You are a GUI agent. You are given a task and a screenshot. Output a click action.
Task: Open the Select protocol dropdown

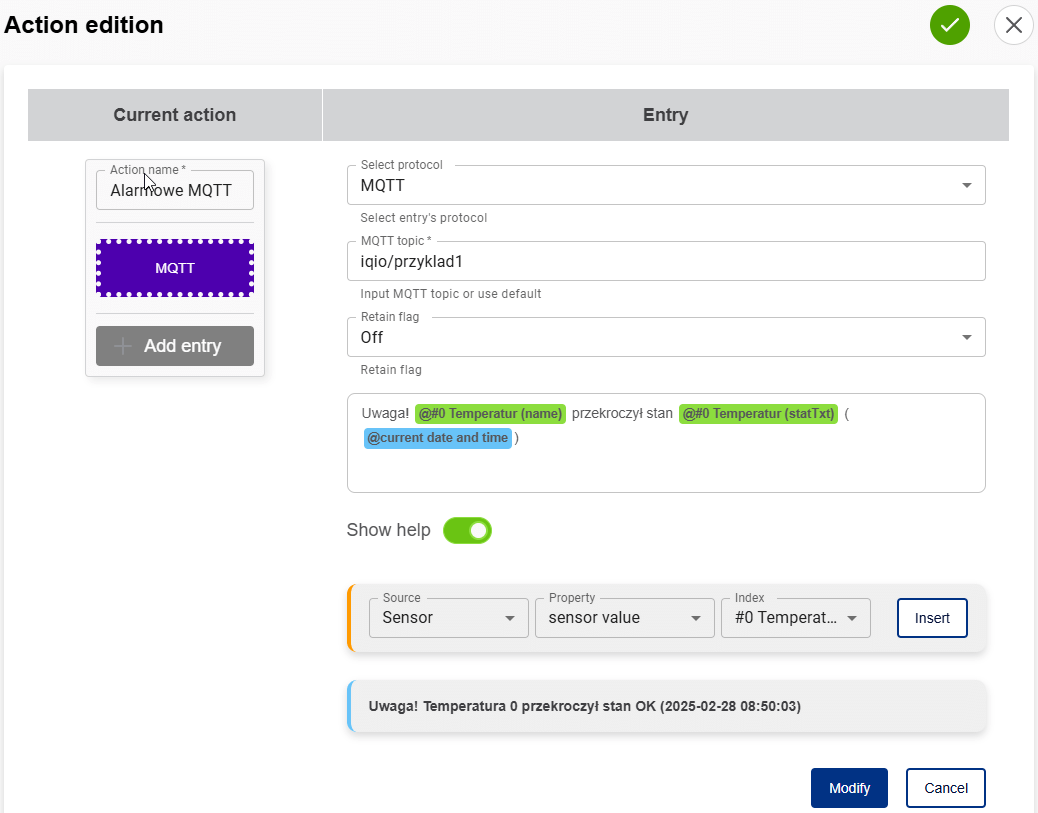coord(665,185)
